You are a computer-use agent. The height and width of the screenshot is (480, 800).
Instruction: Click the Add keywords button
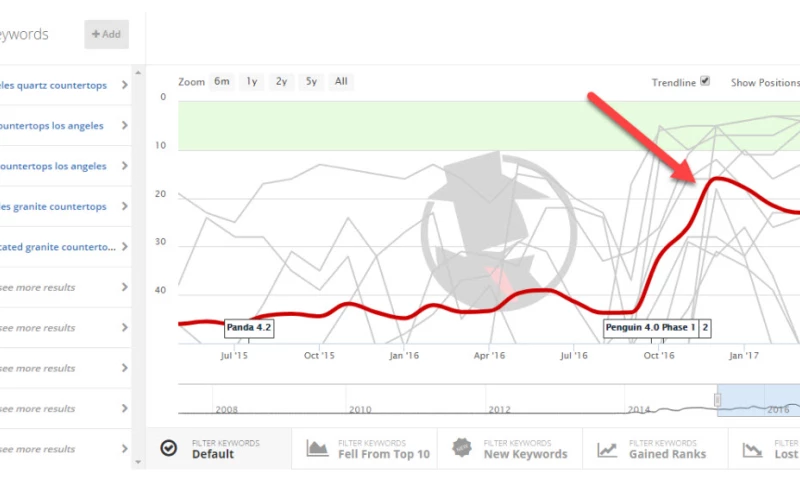click(107, 34)
